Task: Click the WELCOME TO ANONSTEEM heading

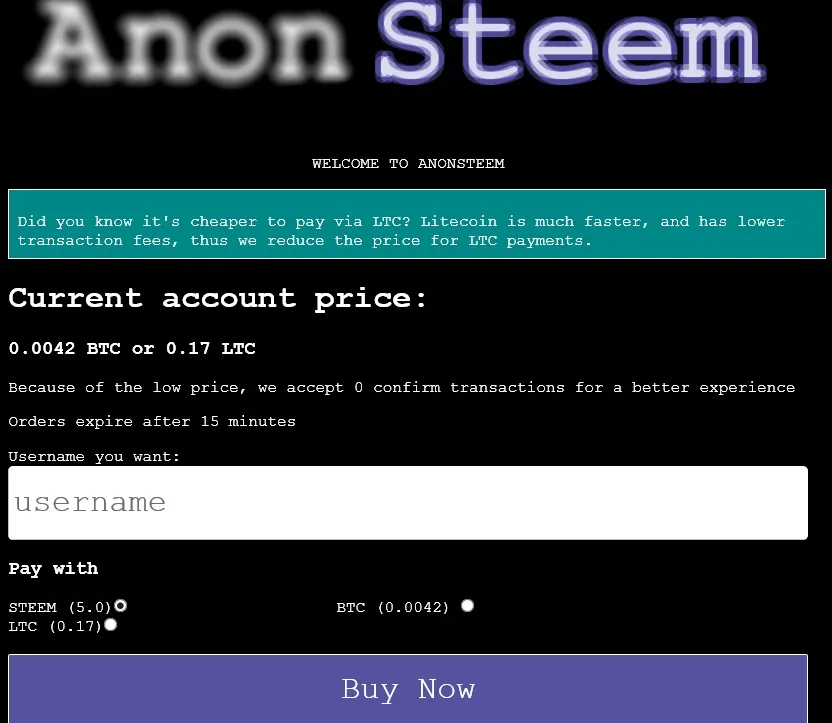Action: point(407,163)
